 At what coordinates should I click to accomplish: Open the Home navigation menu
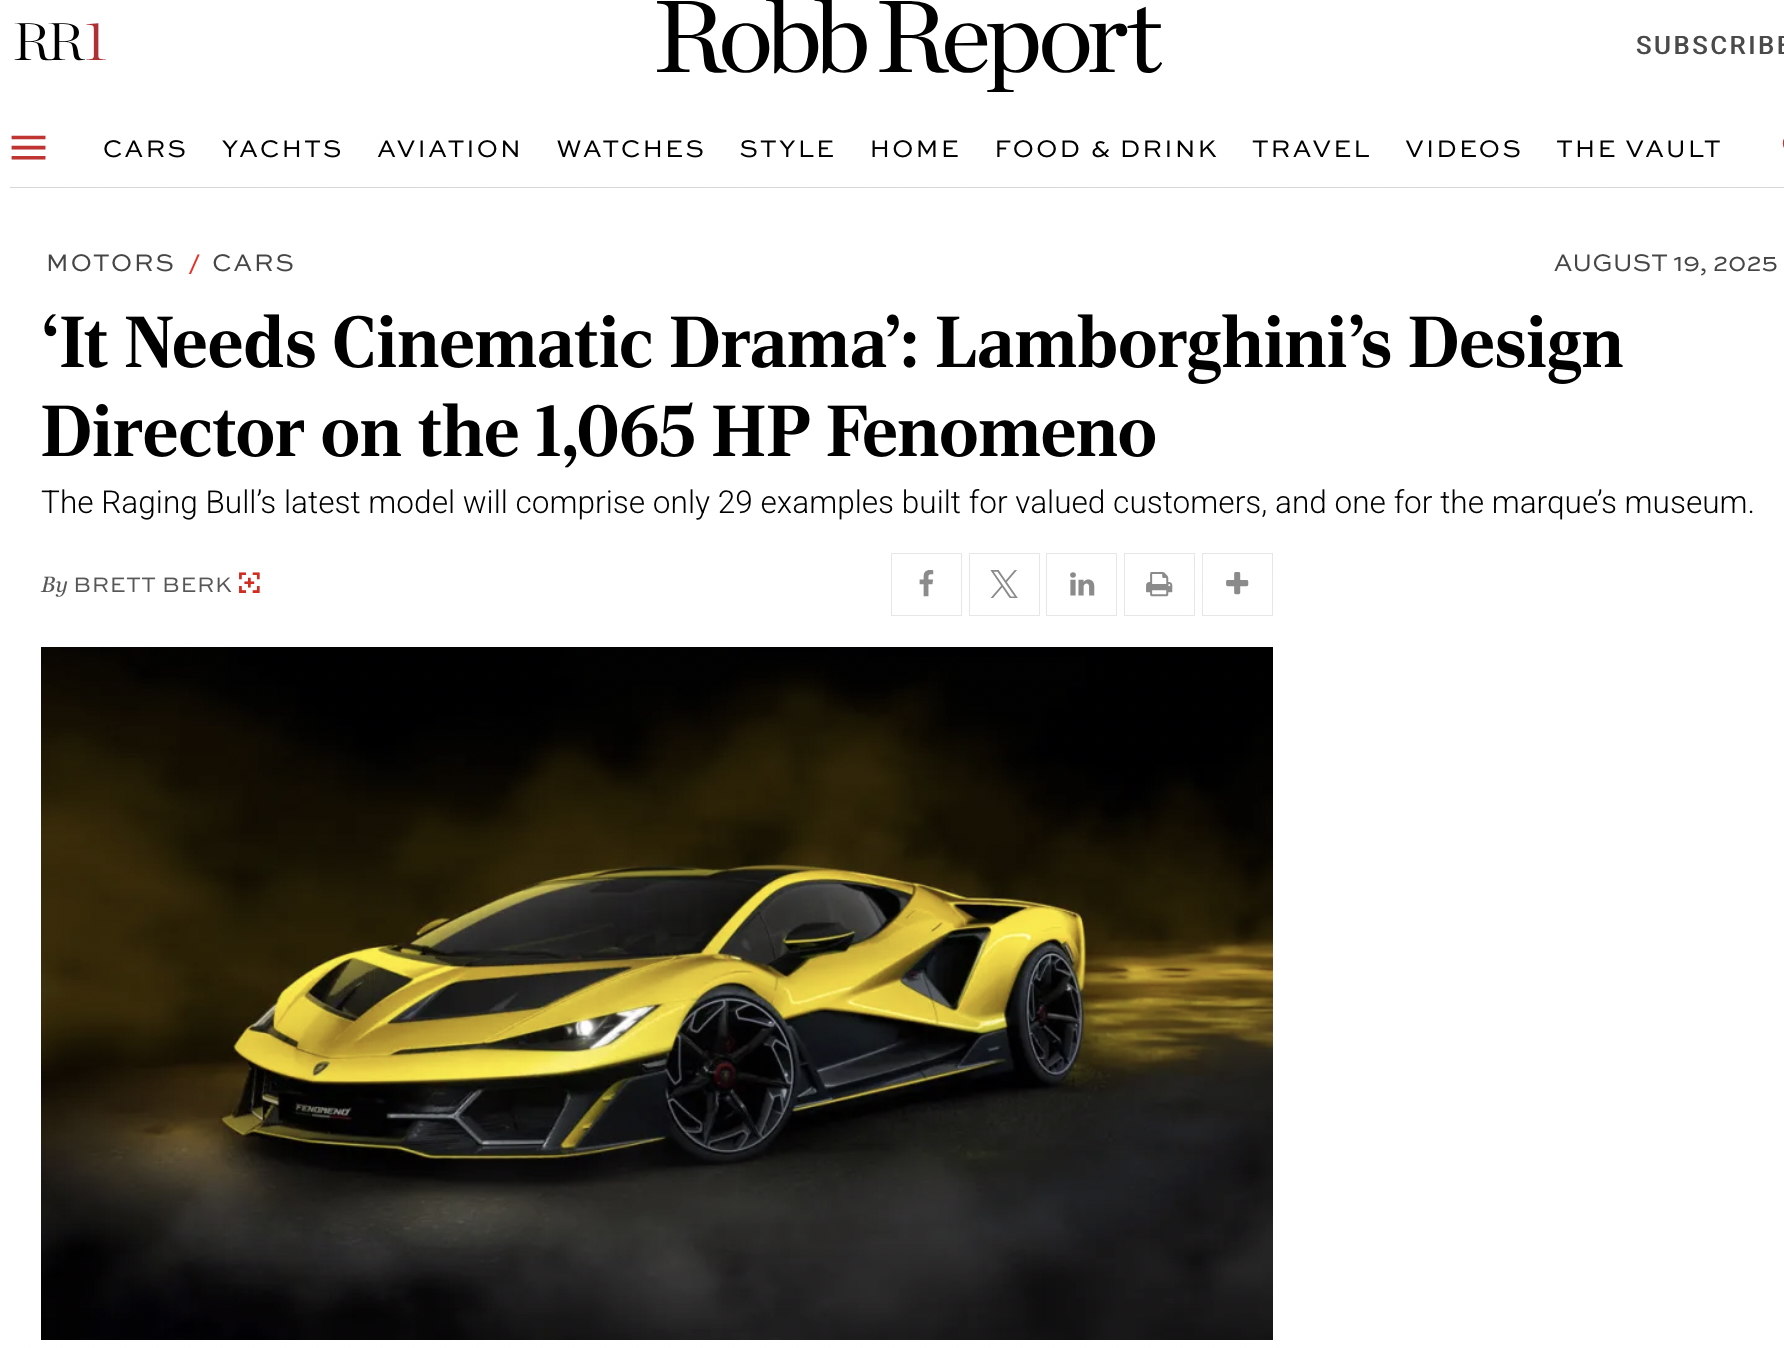pyautogui.click(x=915, y=149)
